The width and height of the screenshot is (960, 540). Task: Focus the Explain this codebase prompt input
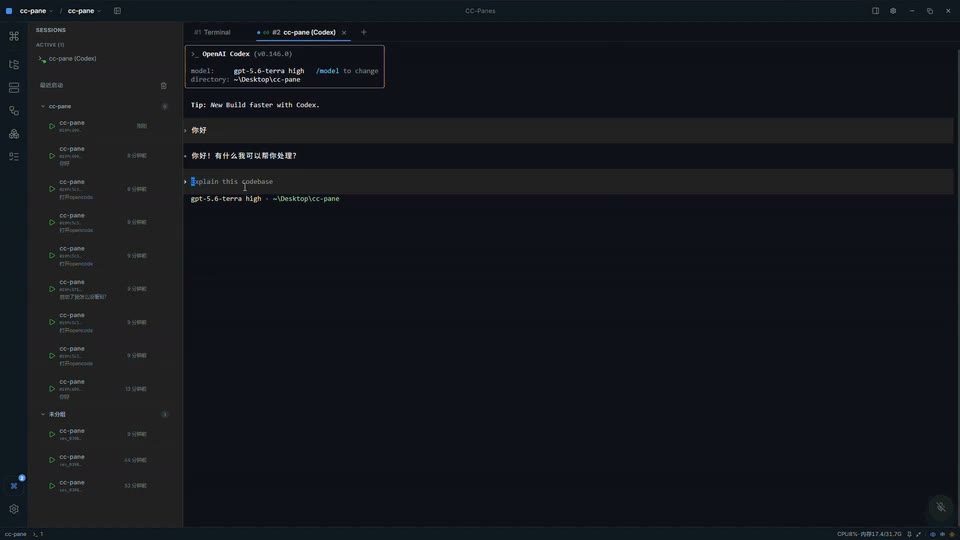pyautogui.click(x=568, y=182)
